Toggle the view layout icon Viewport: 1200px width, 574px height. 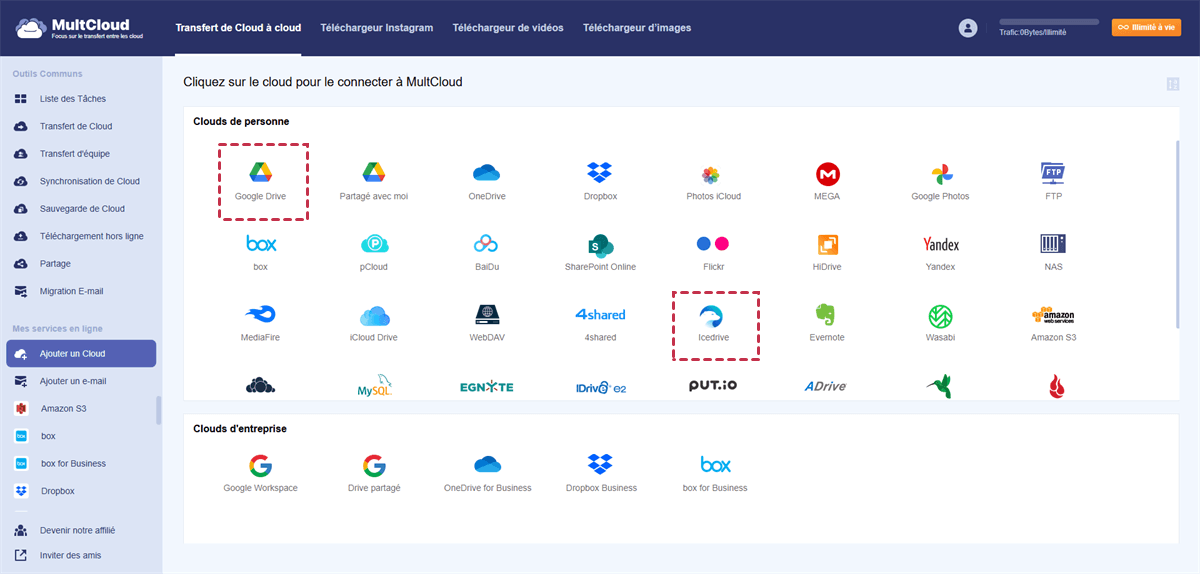1172,84
